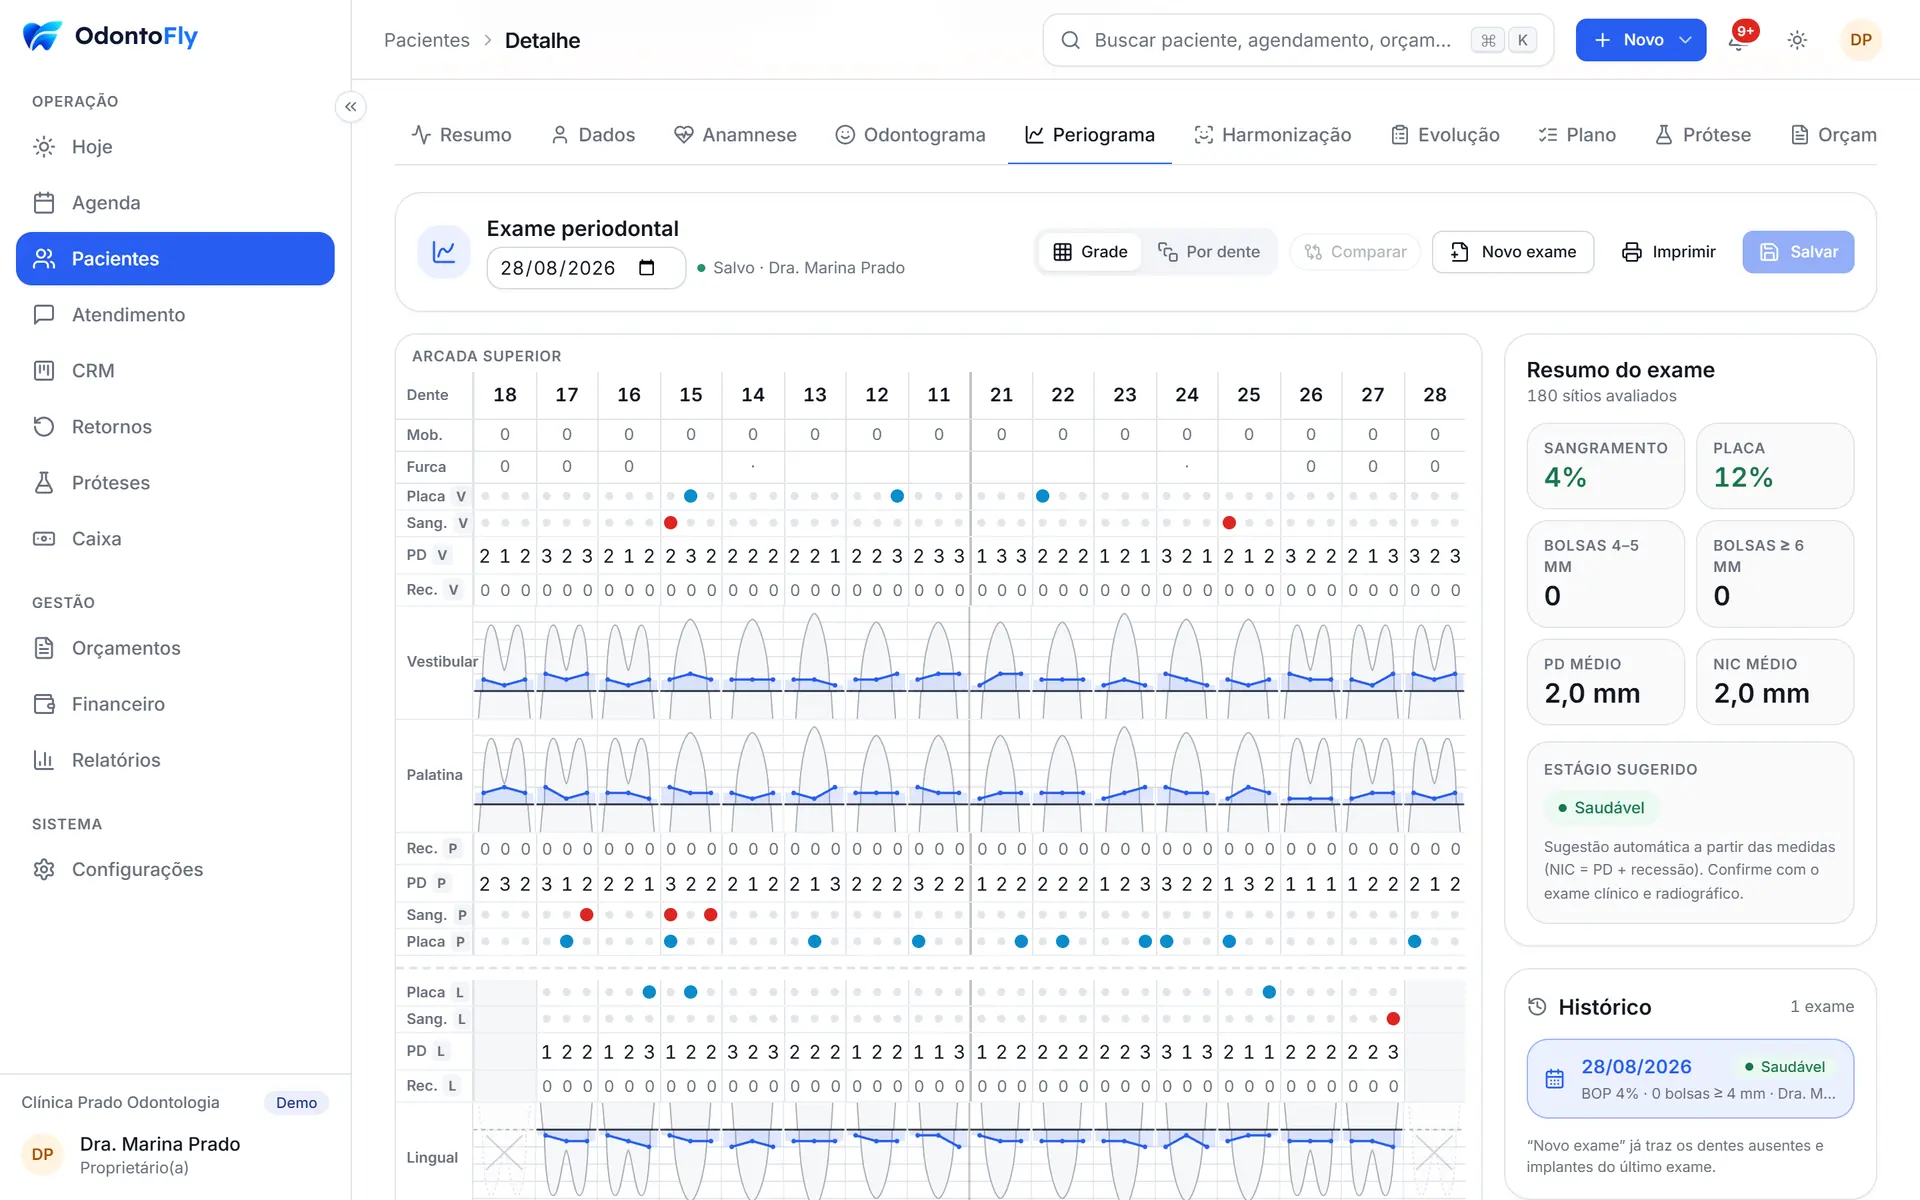Open the Hoje sidebar item

175,147
